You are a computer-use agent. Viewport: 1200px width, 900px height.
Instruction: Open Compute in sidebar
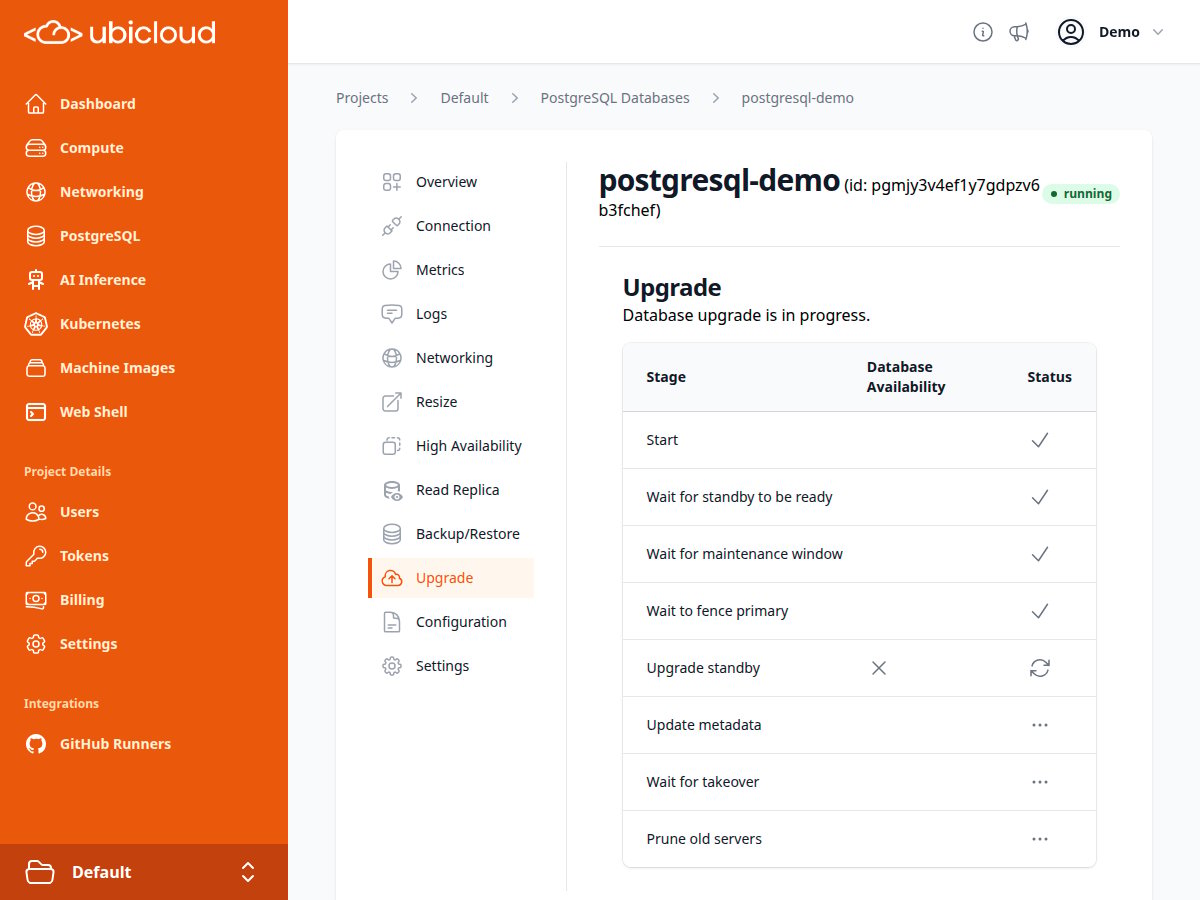[x=91, y=148]
